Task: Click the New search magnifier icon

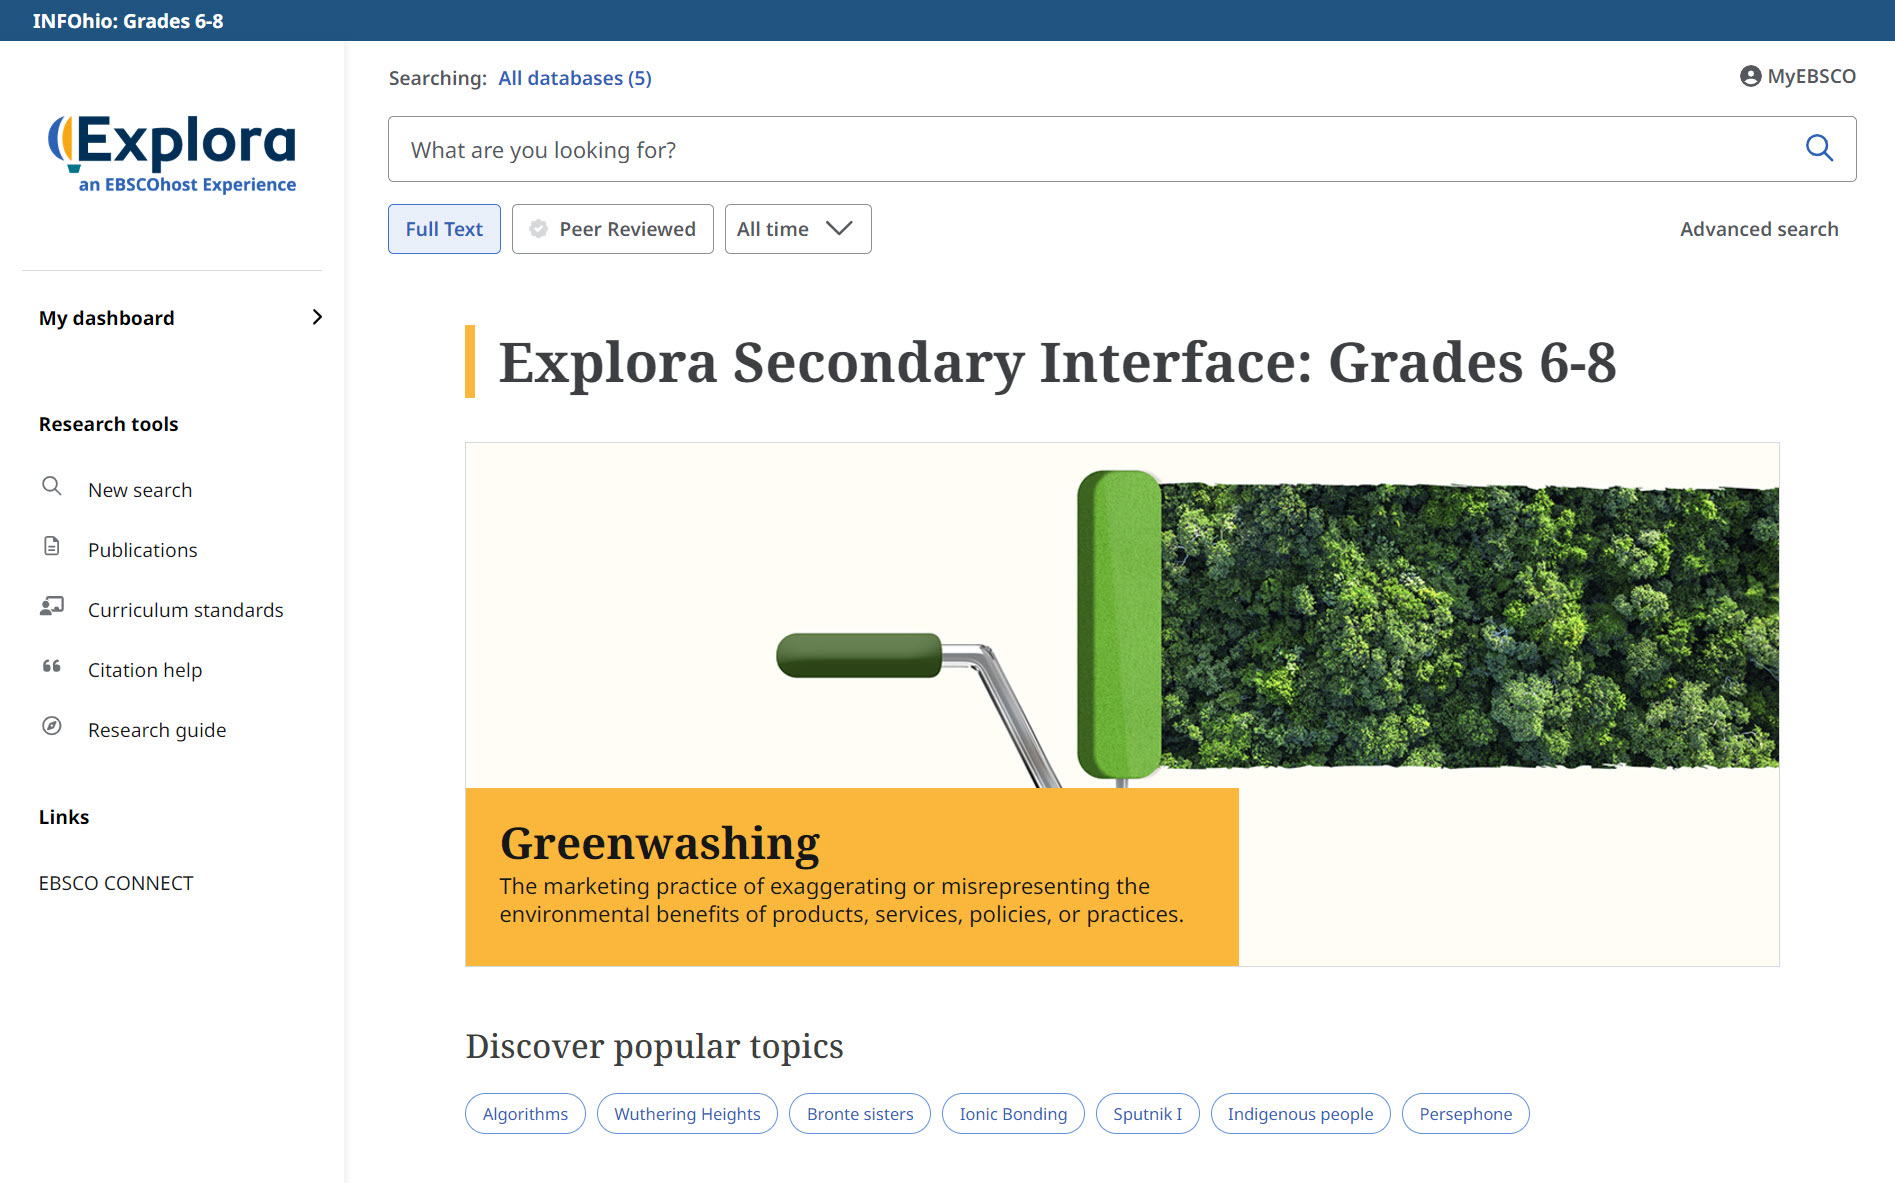Action: click(52, 487)
